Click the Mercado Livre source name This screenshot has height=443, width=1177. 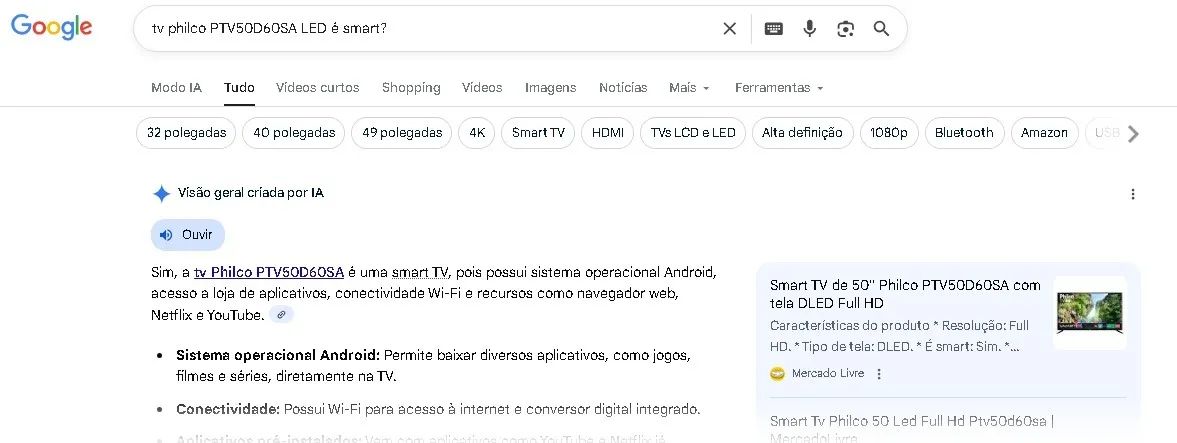click(x=828, y=373)
